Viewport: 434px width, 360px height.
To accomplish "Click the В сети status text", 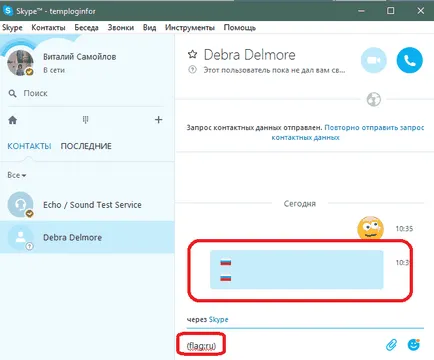I will (x=54, y=70).
